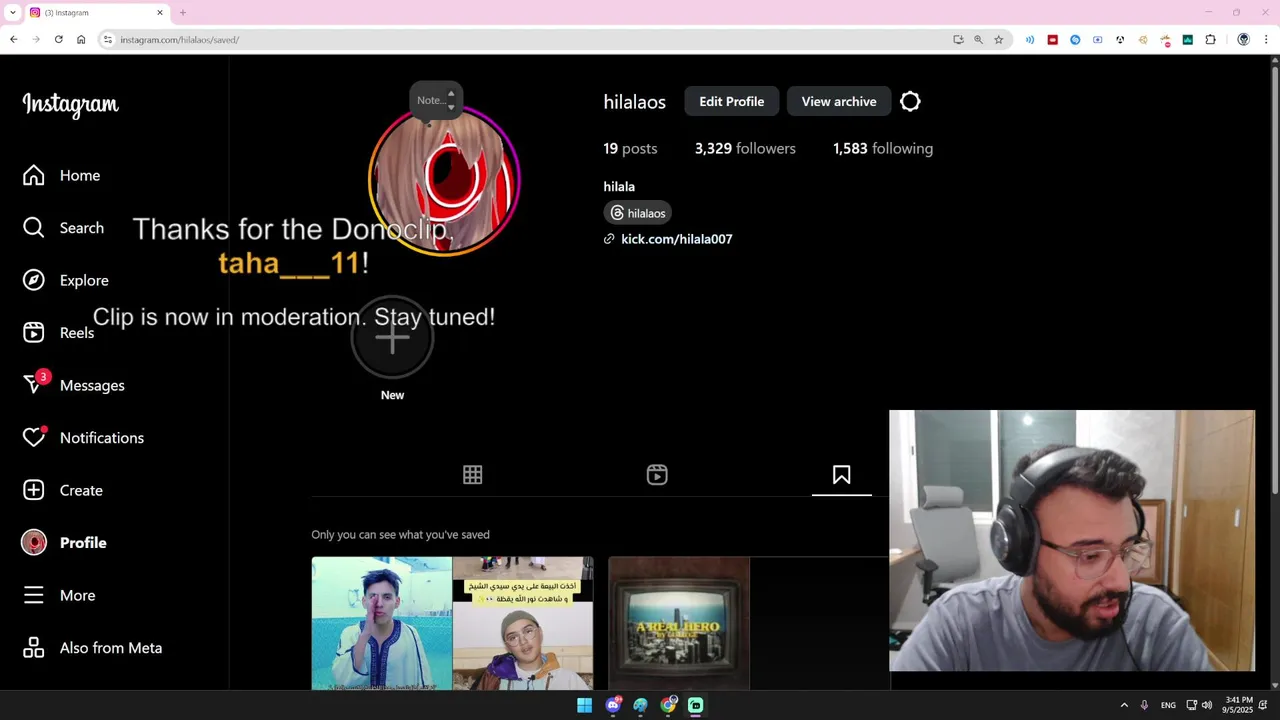The height and width of the screenshot is (720, 1280).
Task: Open the volume control in tray
Action: tap(1206, 705)
